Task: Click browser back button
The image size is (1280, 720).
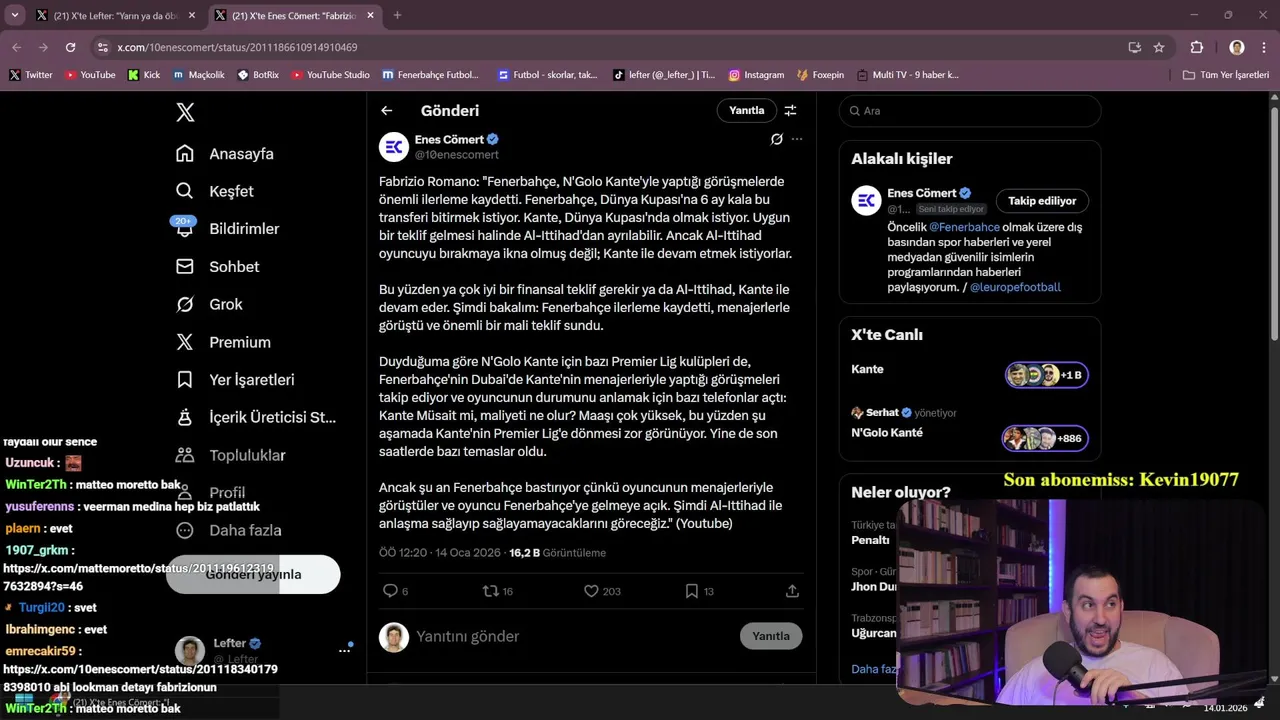Action: 17,47
